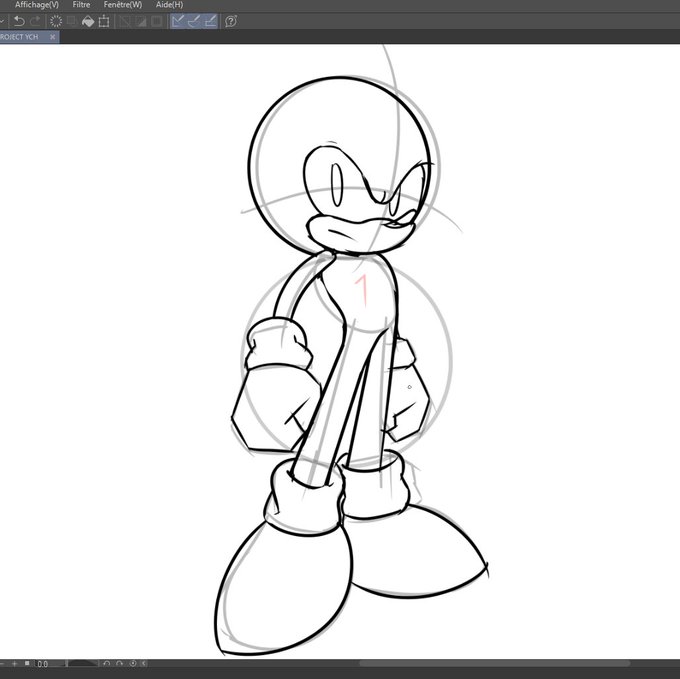Click the grayed-out Clear outside selection icon
The height and width of the screenshot is (679, 680).
(x=72, y=21)
